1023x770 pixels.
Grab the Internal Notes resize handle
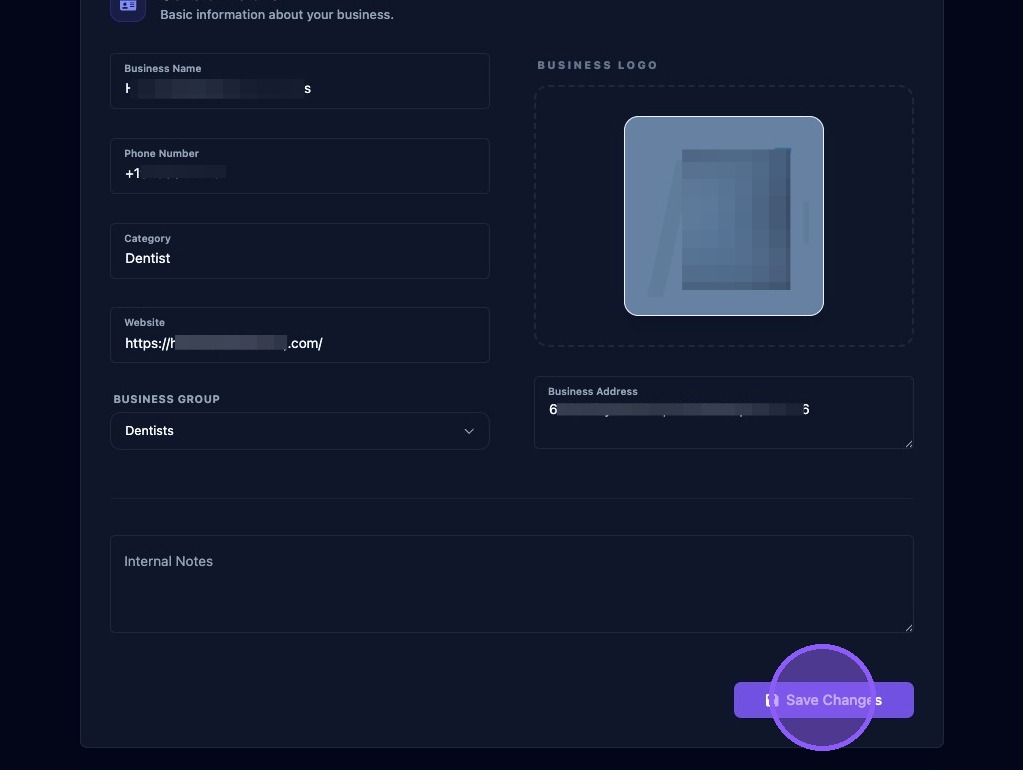pos(909,628)
